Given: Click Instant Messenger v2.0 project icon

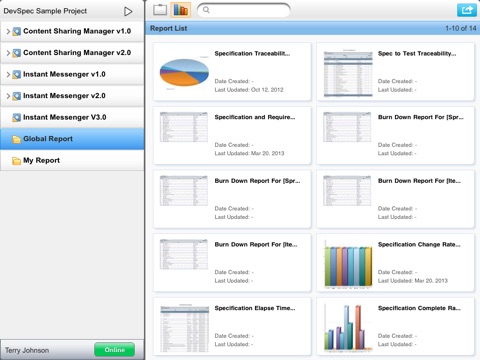Looking at the screenshot, I should click(16, 96).
